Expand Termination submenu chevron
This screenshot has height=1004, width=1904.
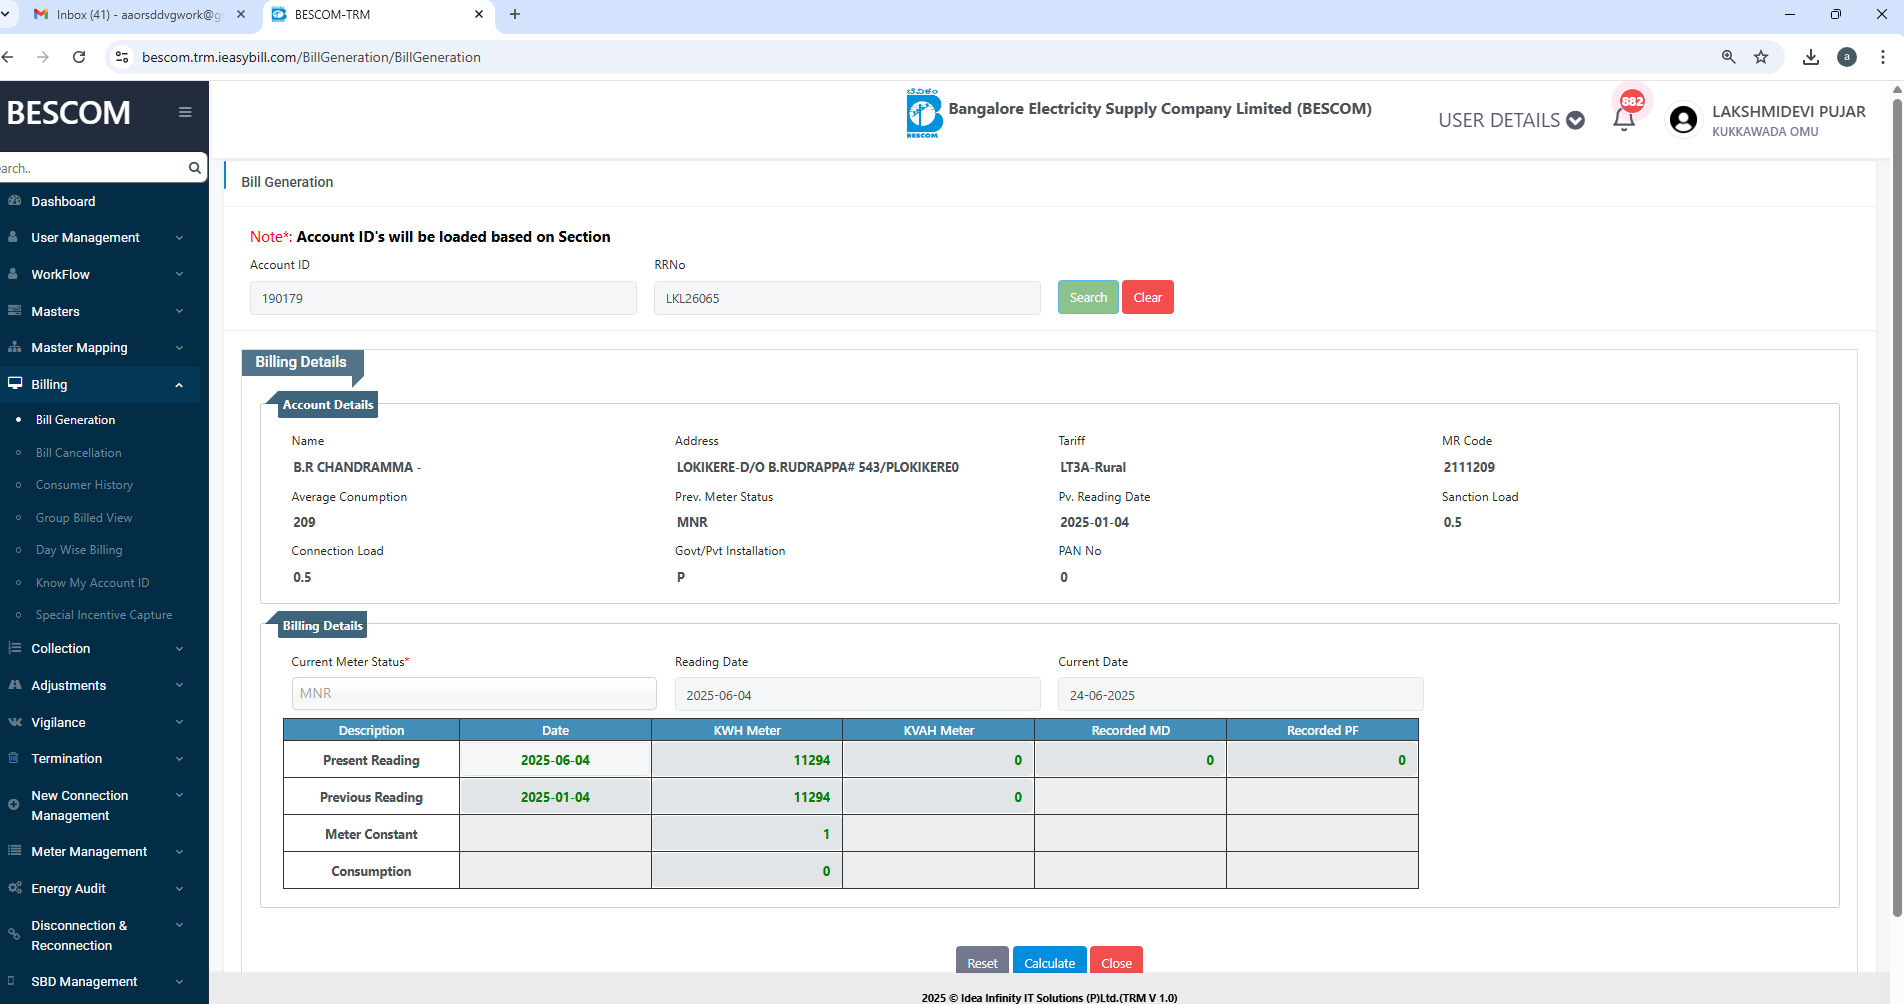coord(179,759)
